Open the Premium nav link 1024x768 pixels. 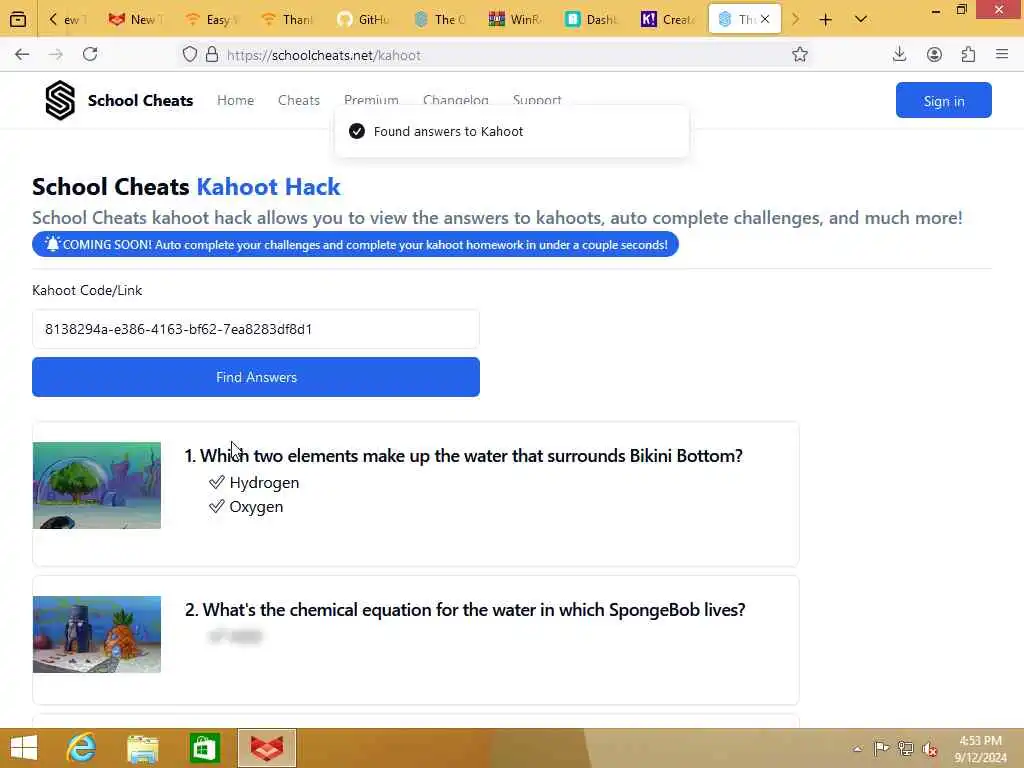371,100
